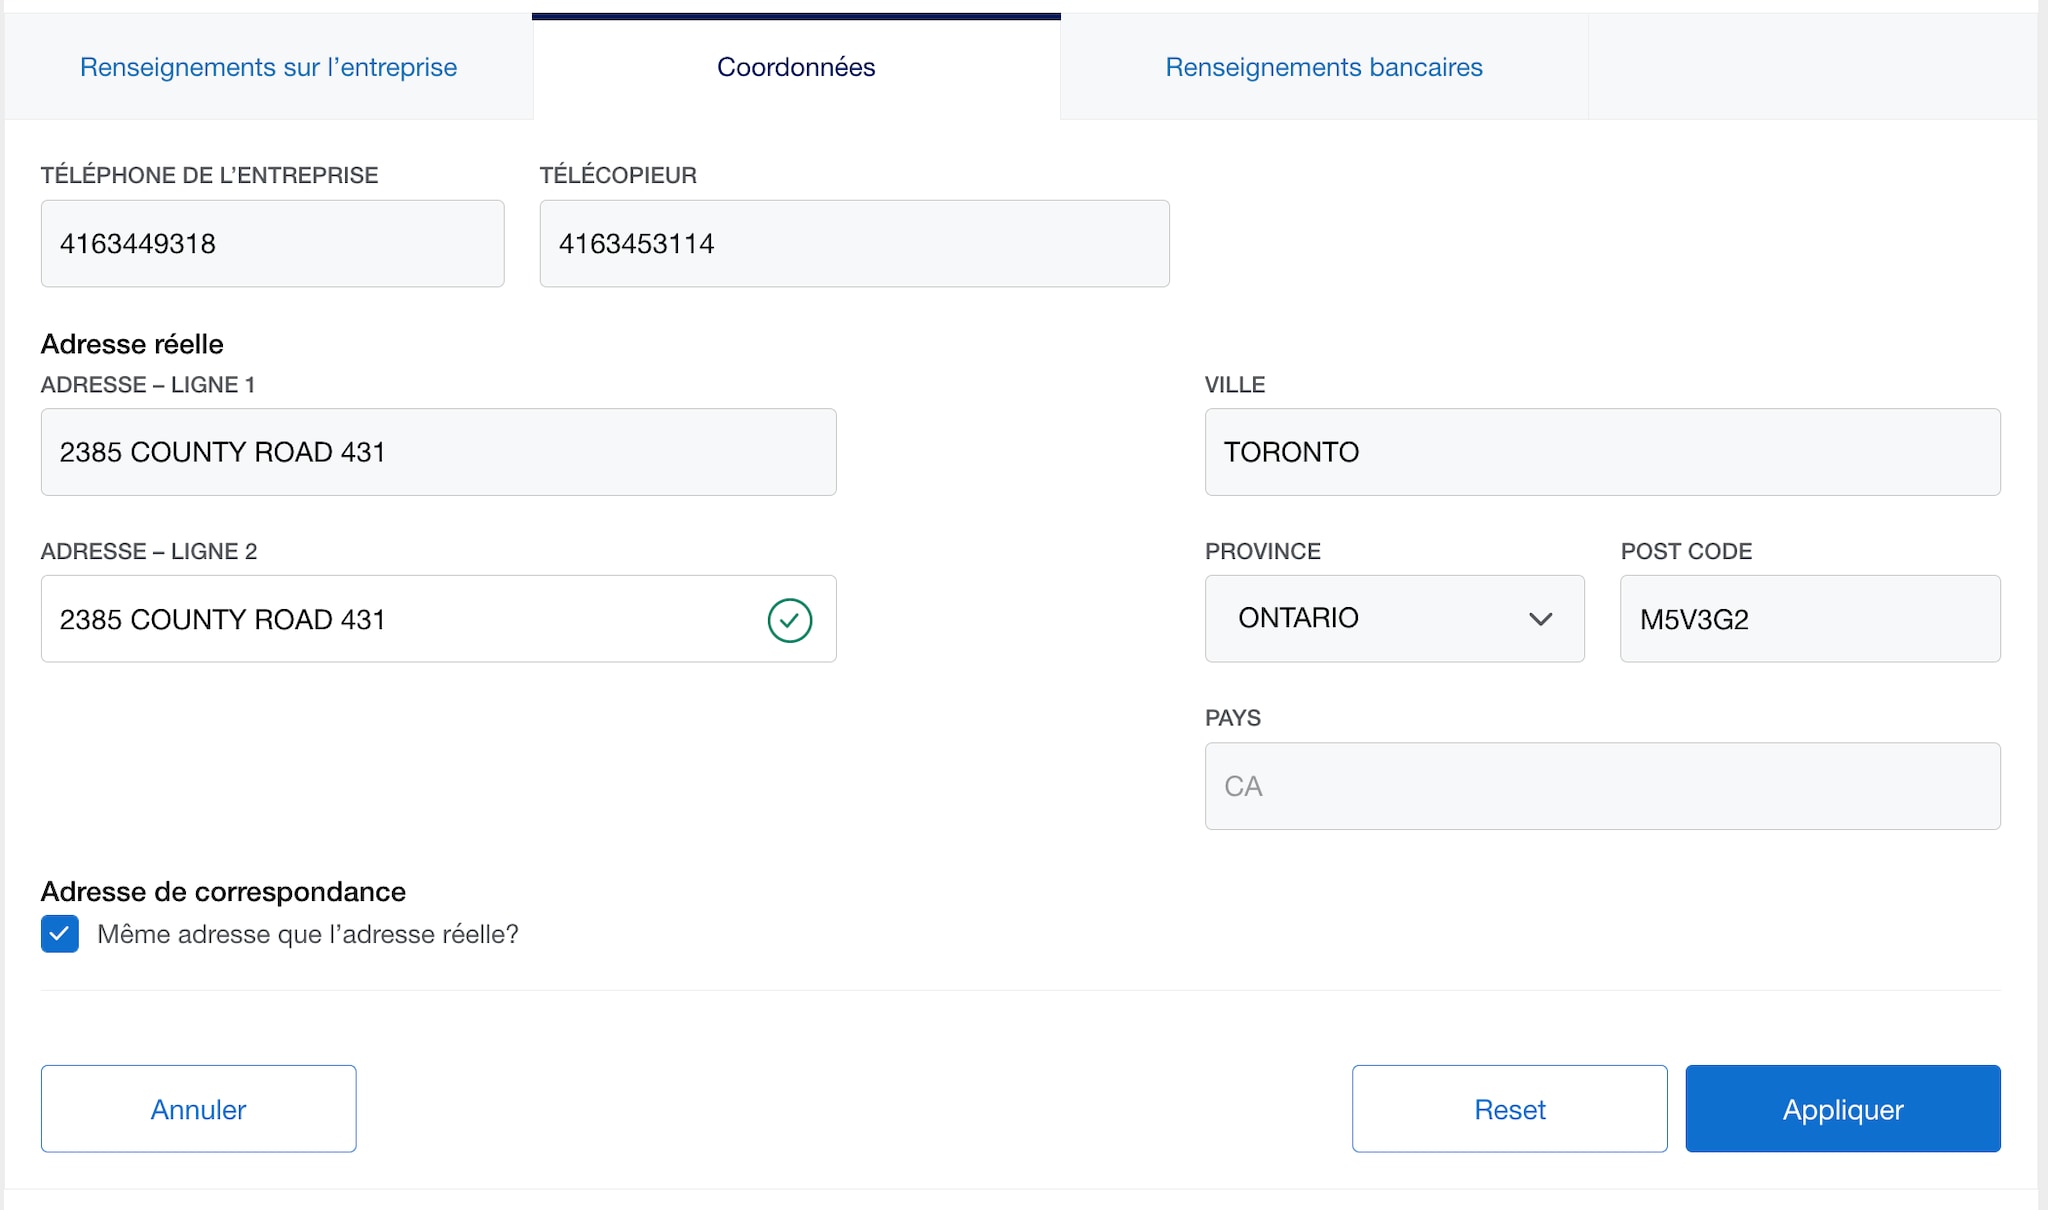Viewport: 2048px width, 1210px height.
Task: Select the POST CODE field with M5V3G2
Action: (1809, 619)
